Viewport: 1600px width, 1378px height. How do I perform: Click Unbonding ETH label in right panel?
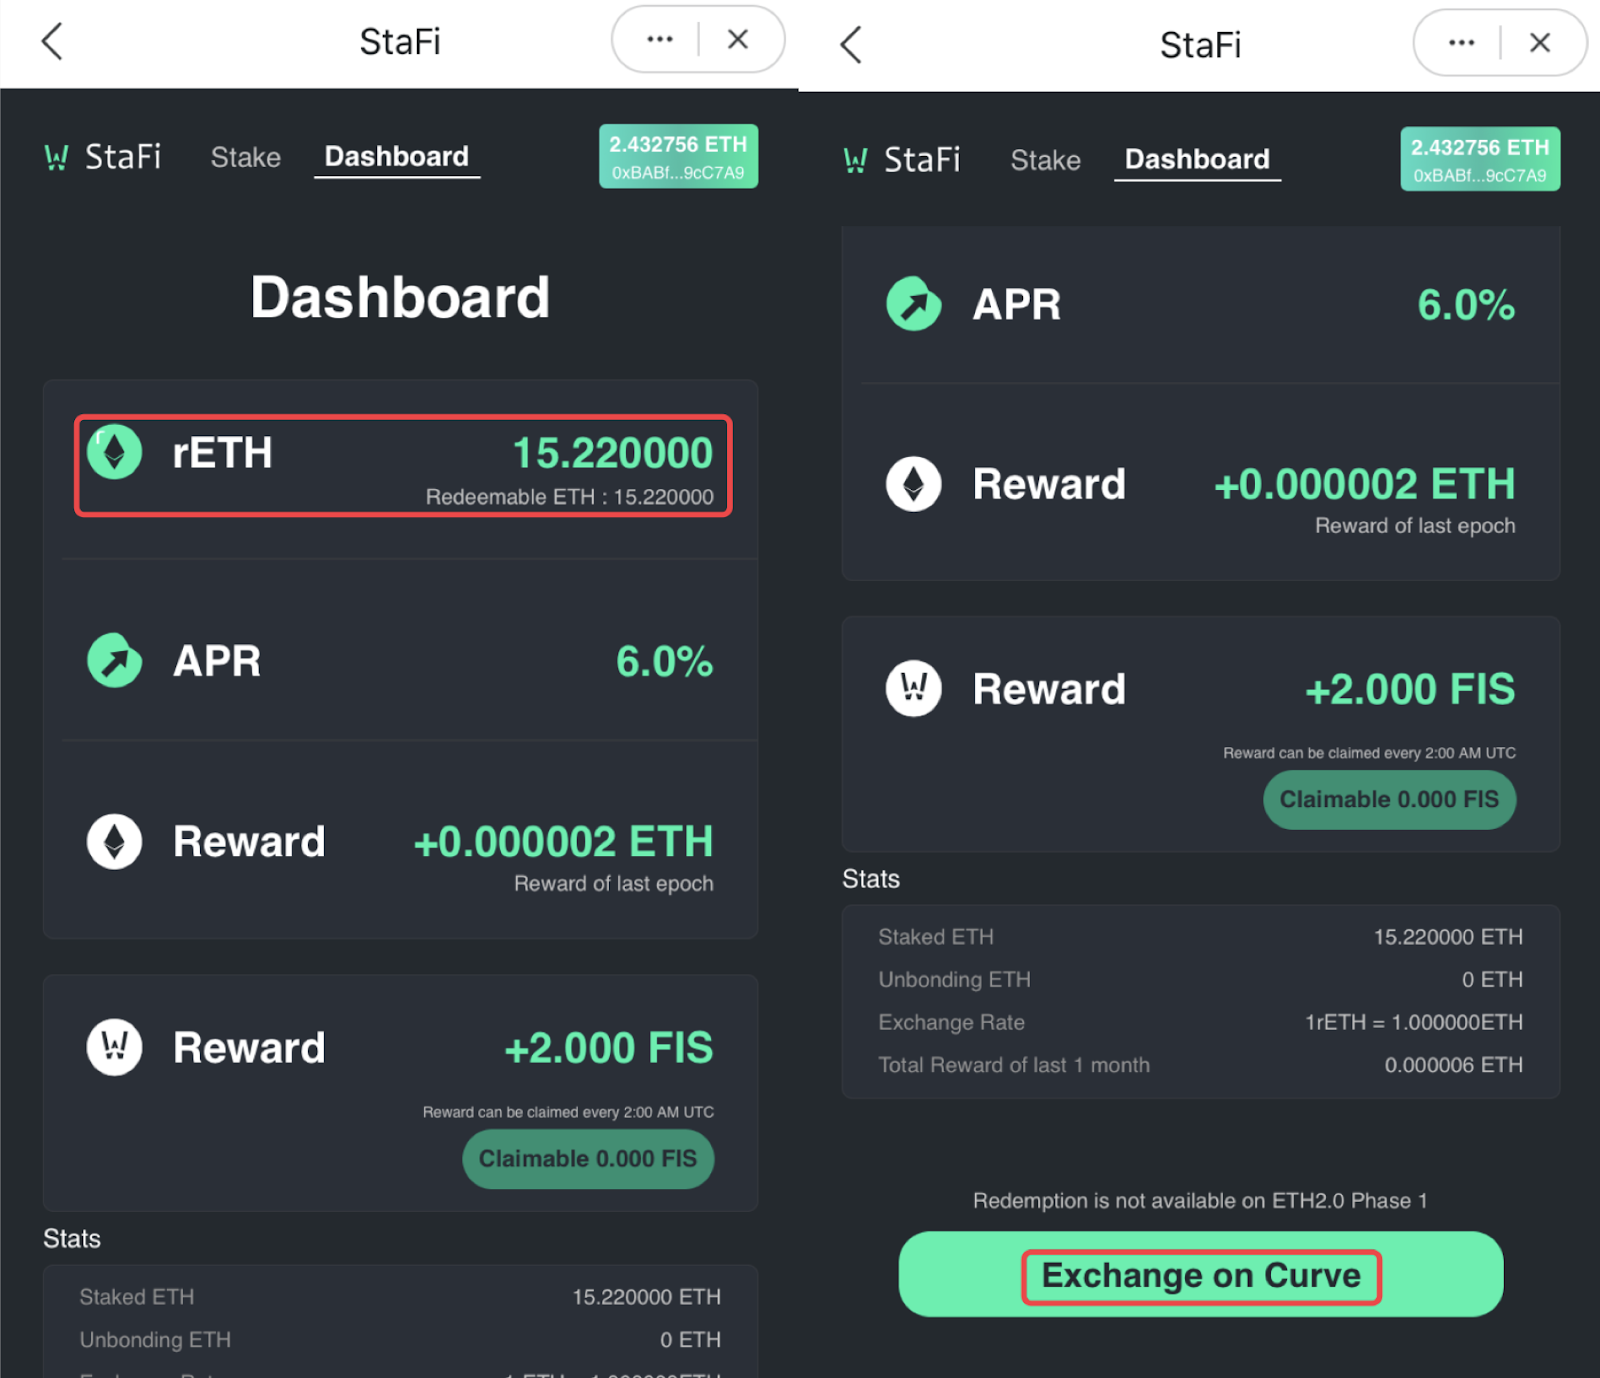coord(954,980)
